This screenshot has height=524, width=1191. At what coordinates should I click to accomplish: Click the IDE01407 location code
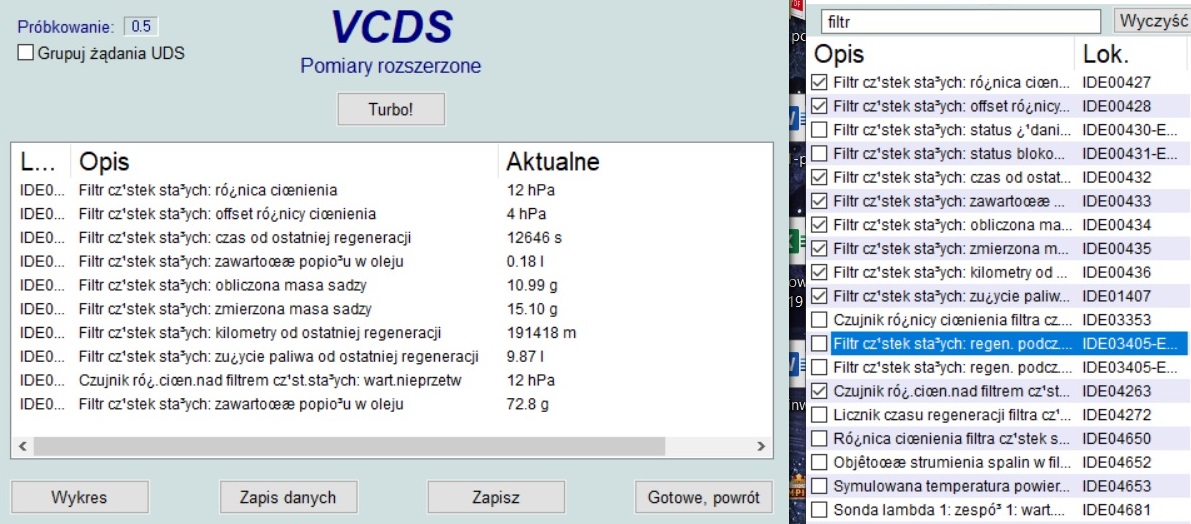click(1117, 295)
